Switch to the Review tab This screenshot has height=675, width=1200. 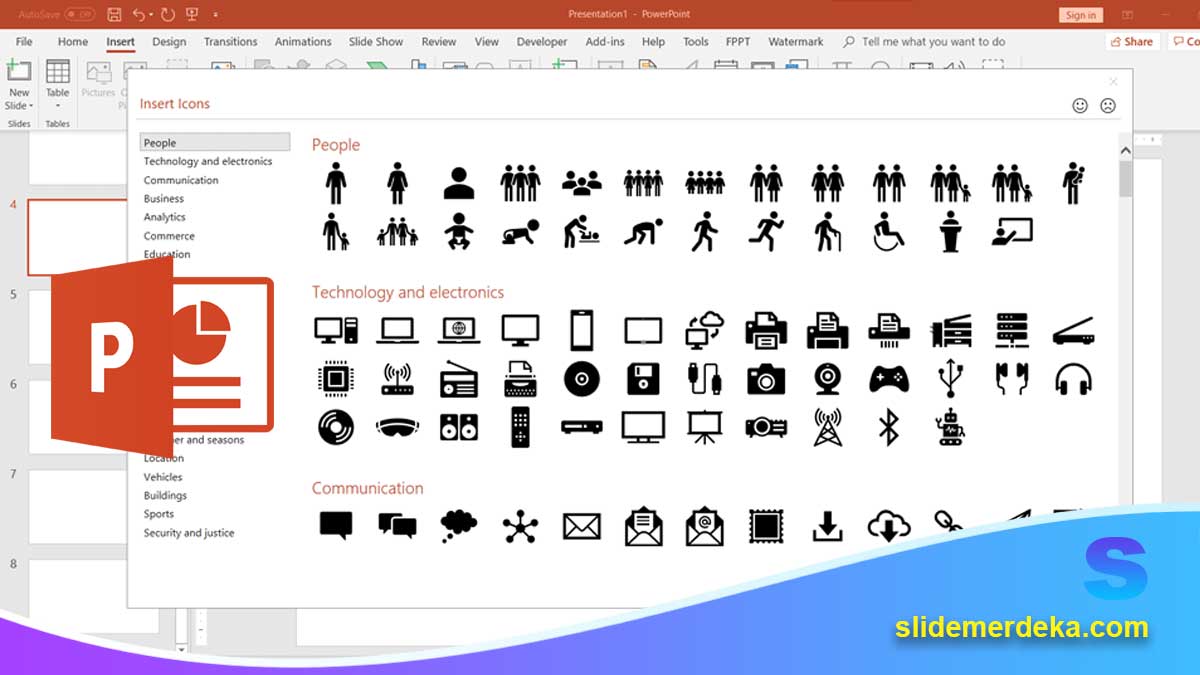point(439,42)
